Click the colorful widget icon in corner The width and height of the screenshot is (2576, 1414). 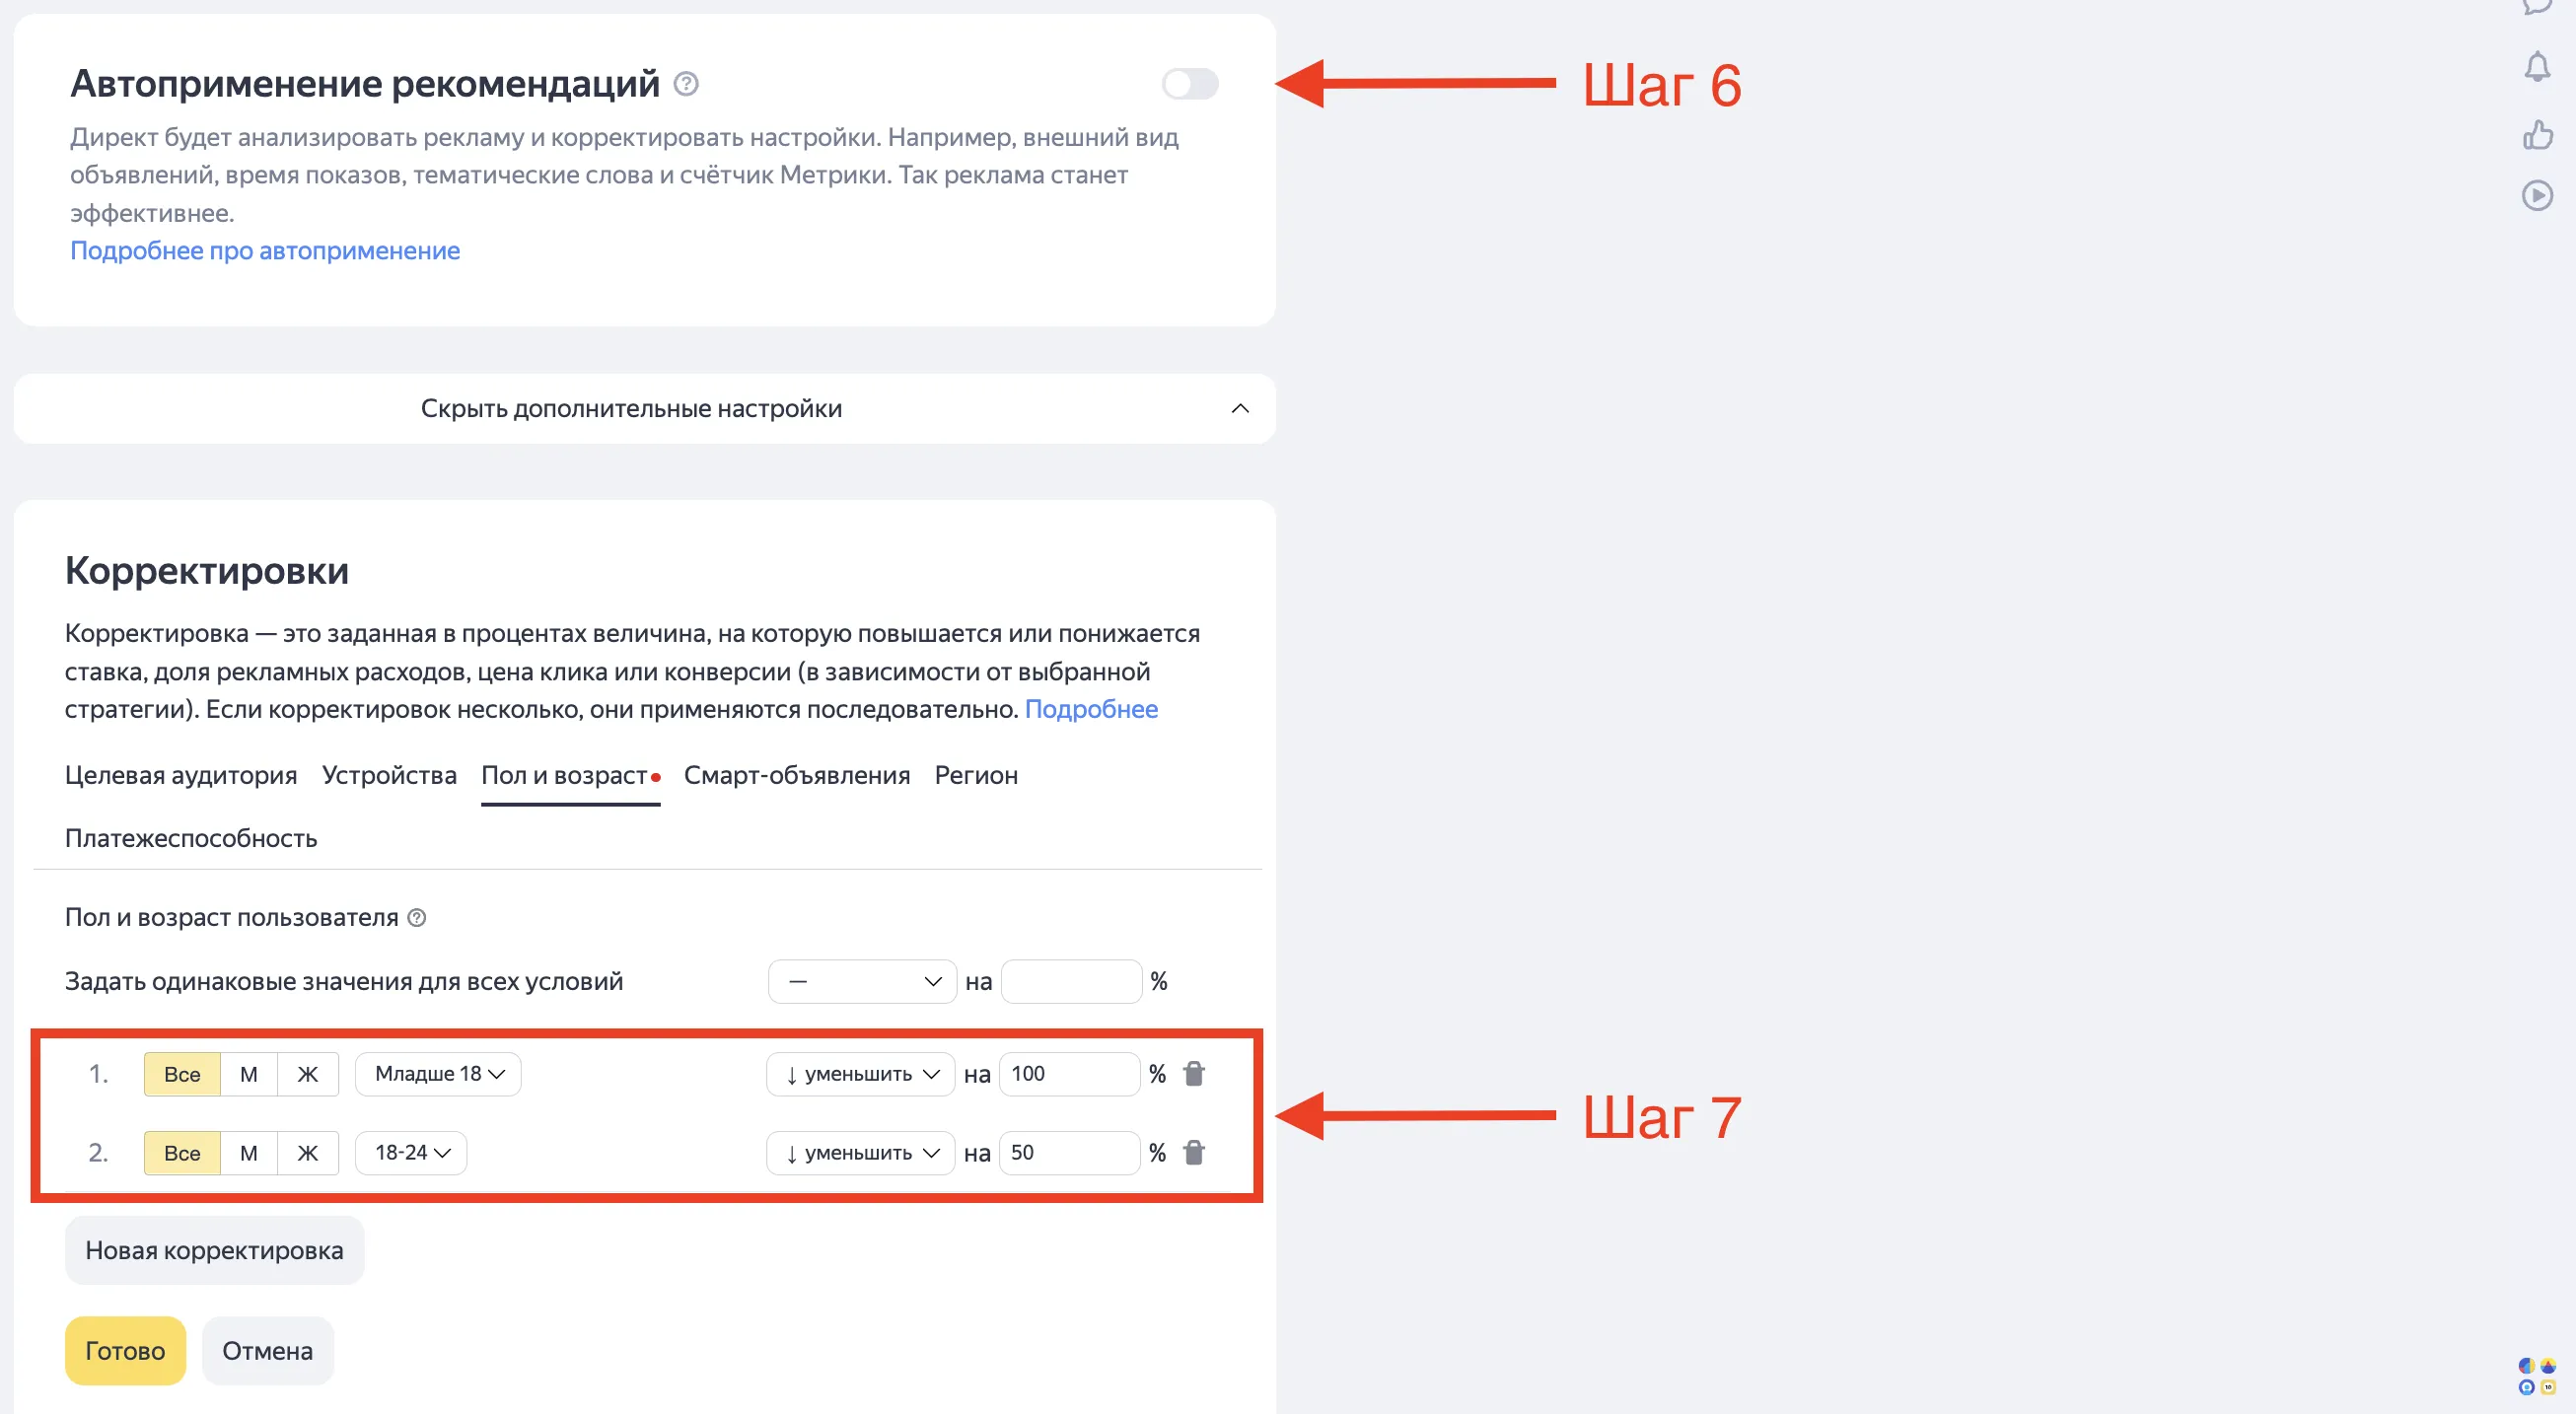coord(2537,1376)
